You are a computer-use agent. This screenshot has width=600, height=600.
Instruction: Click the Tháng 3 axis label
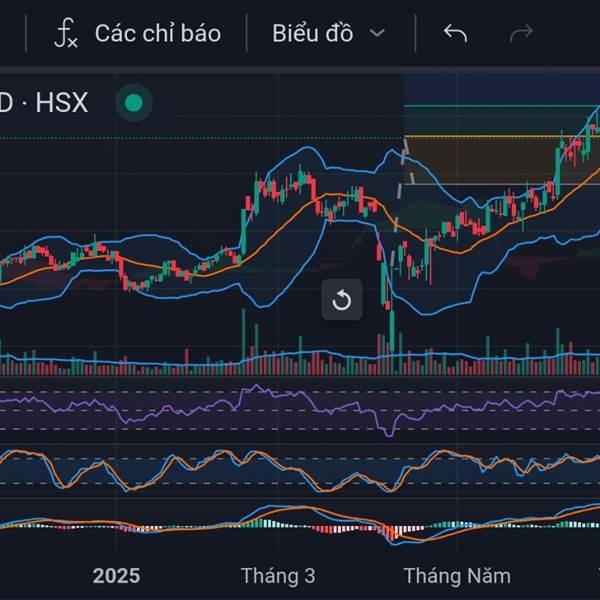point(278,576)
